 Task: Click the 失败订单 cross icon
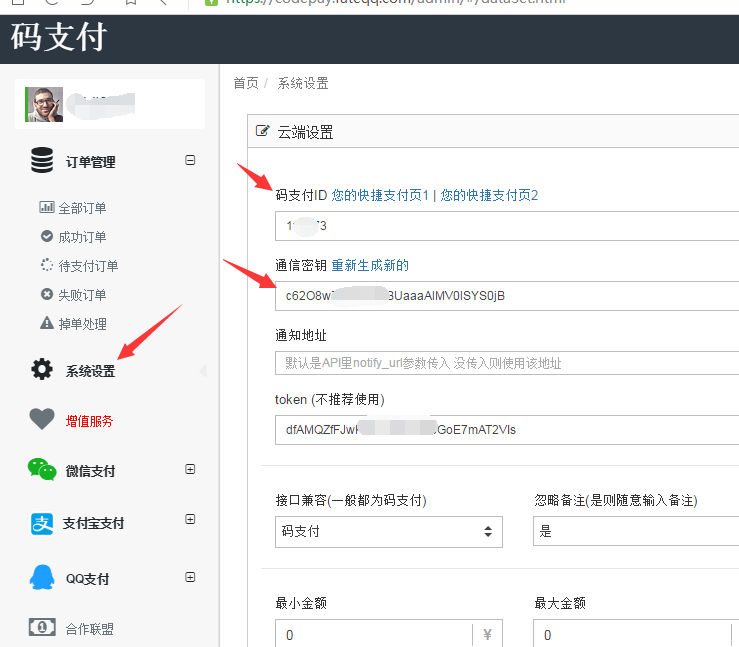click(x=47, y=294)
